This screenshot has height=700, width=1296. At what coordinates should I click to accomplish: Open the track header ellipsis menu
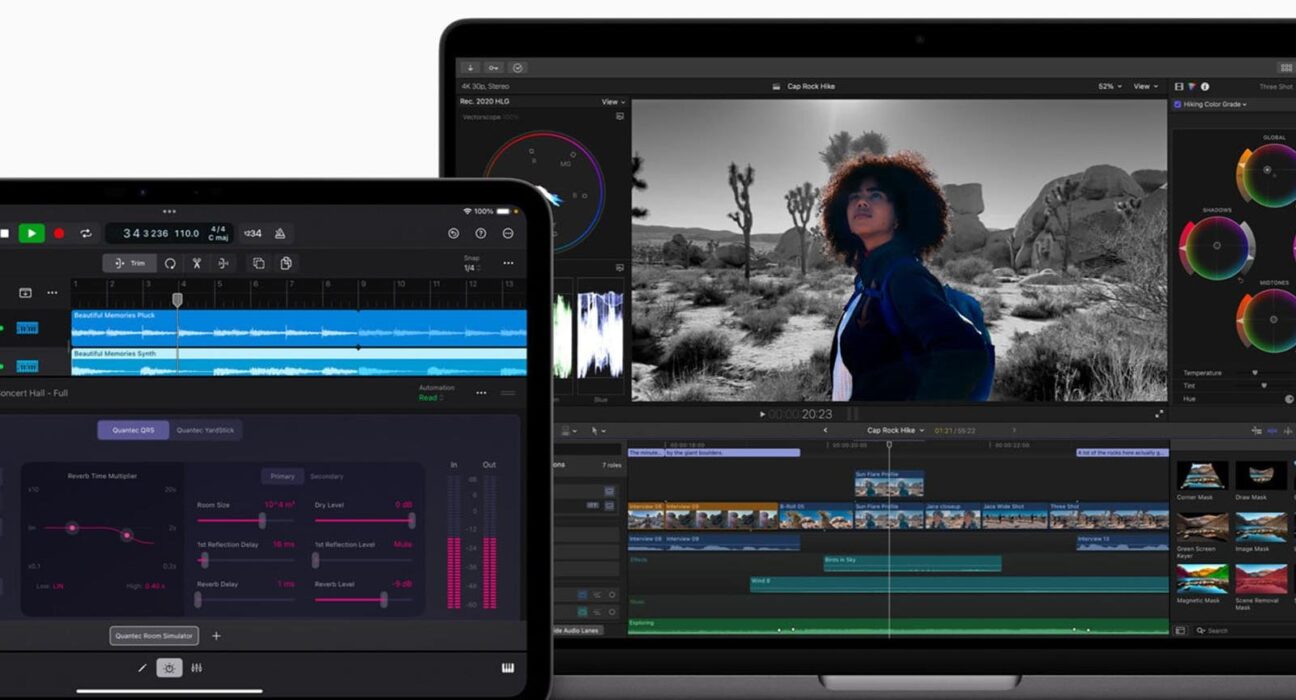pyautogui.click(x=52, y=293)
